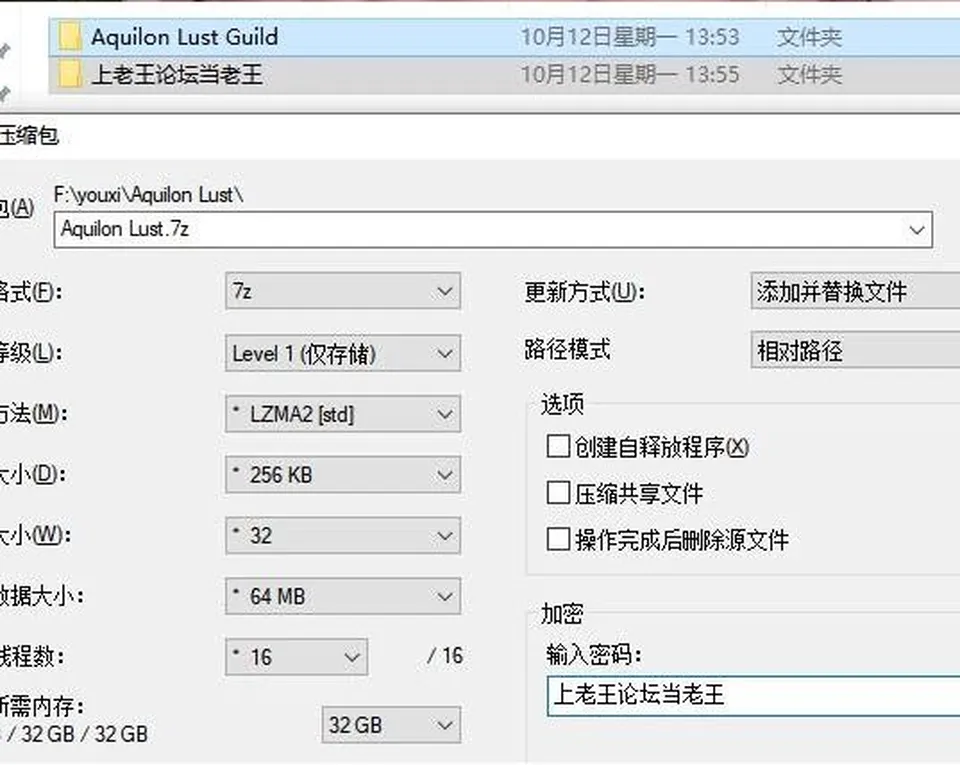Click the 13:53 modified date cell
Screen dimensions: 960x765
point(630,37)
